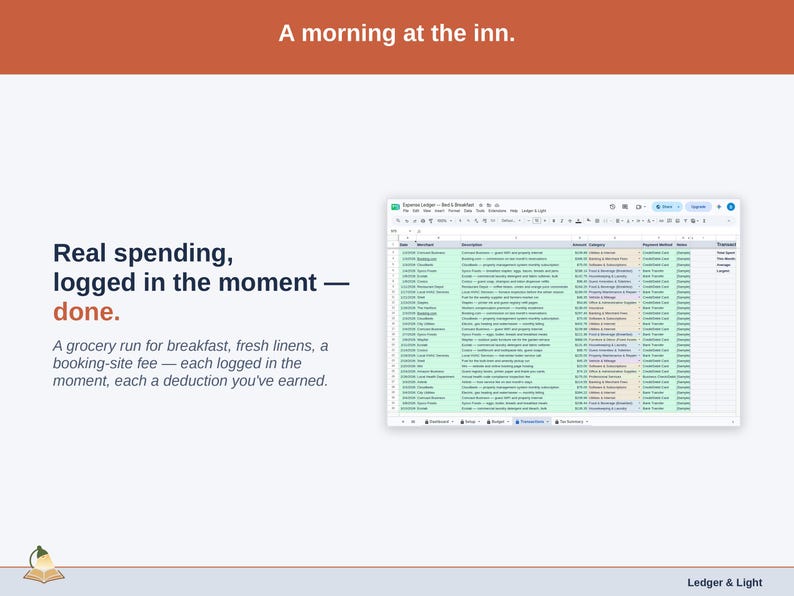
Task: Click the Insert comment icon
Action: click(669, 221)
